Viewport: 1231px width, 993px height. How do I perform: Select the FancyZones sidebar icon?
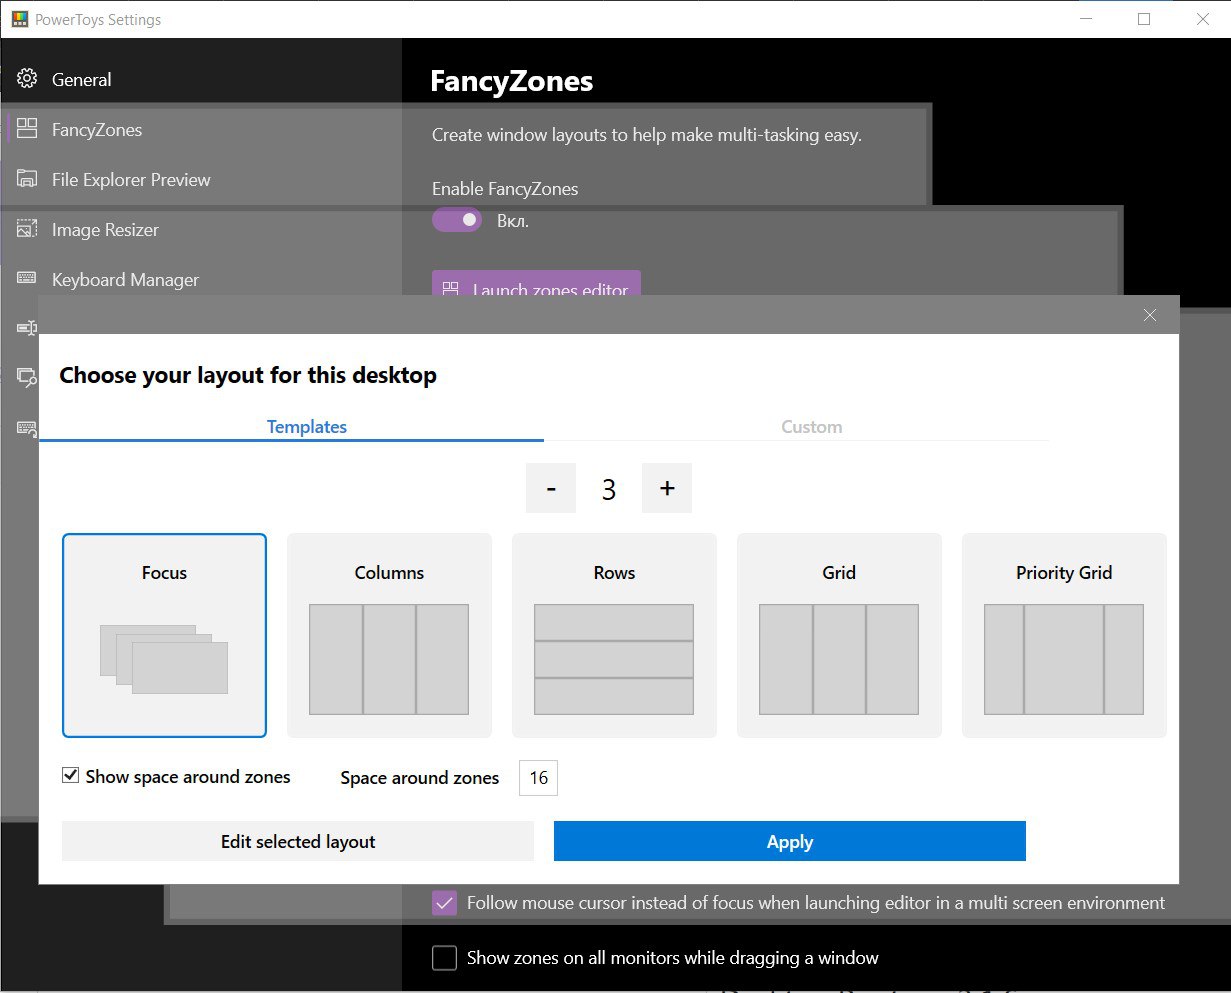pos(27,129)
